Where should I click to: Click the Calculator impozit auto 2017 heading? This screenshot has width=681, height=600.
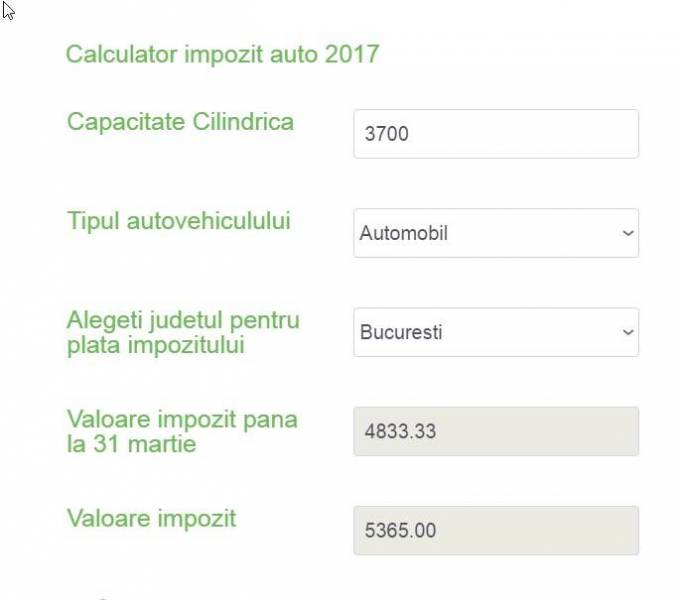pyautogui.click(x=222, y=54)
